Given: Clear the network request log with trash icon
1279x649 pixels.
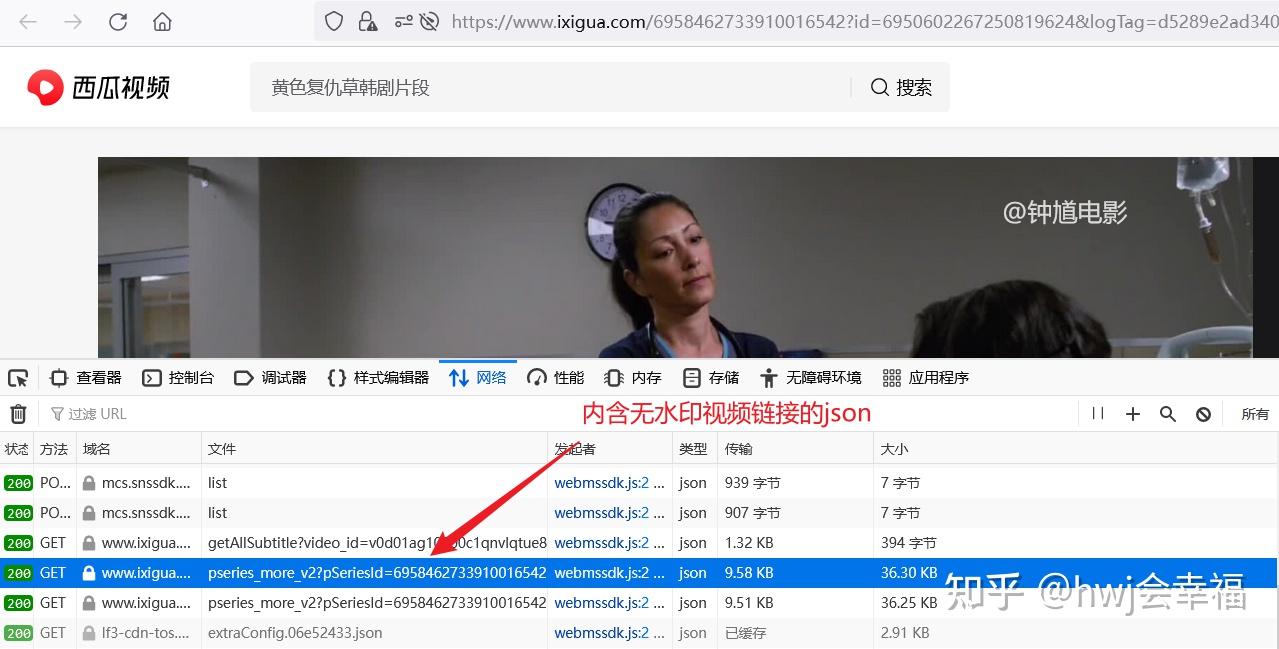Looking at the screenshot, I should point(17,413).
